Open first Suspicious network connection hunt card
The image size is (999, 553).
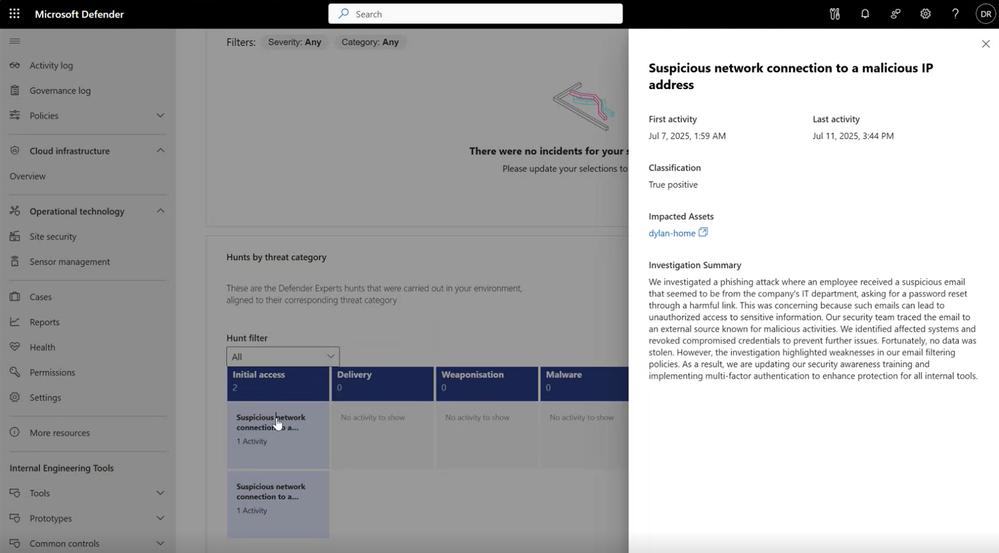tap(278, 435)
